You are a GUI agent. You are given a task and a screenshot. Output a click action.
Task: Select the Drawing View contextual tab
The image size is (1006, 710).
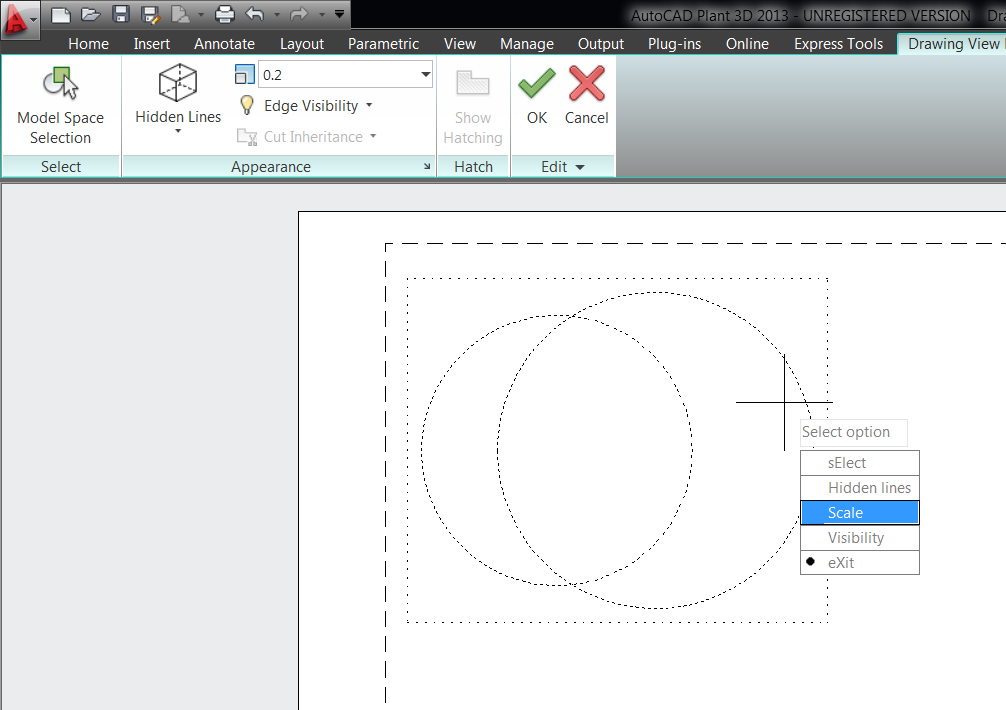(952, 44)
